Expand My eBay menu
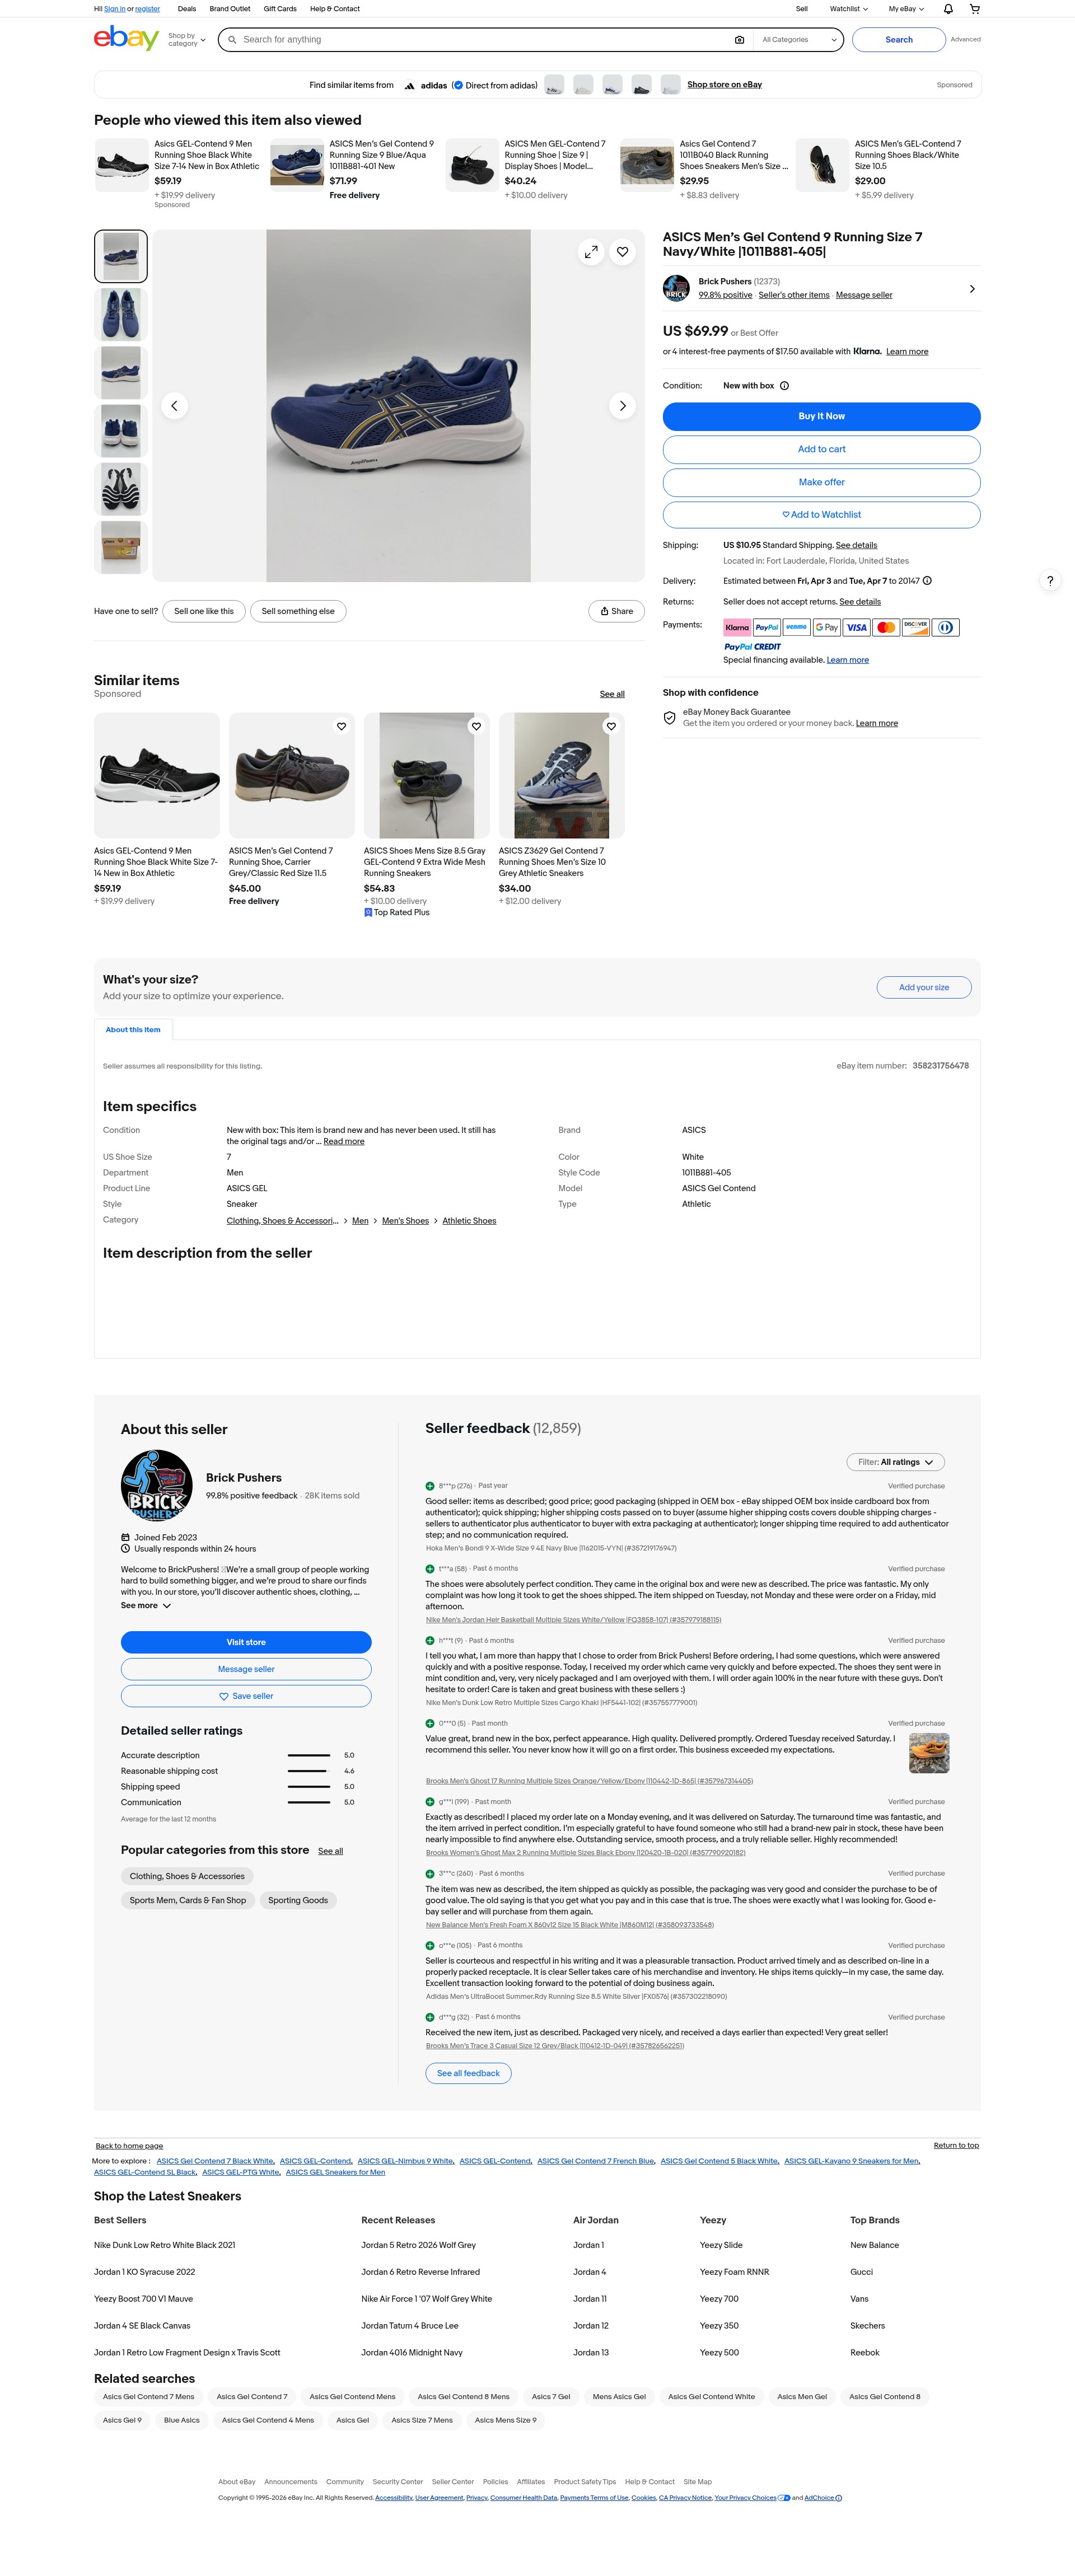This screenshot has width=1075, height=2576. point(906,9)
